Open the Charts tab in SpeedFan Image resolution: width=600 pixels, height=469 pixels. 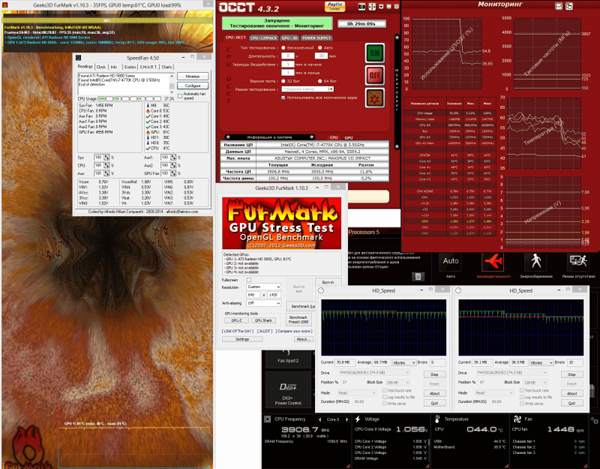[x=167, y=67]
